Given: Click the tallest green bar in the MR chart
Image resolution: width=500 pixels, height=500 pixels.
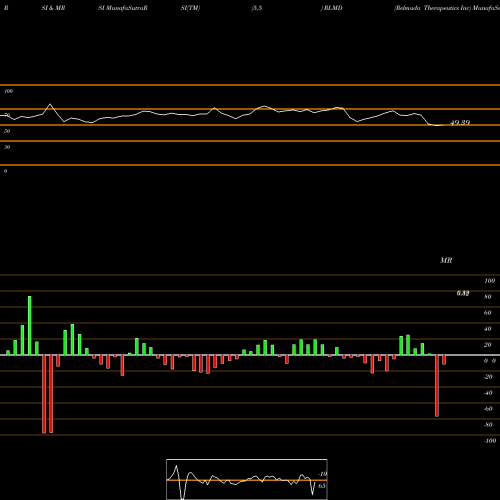Looking at the screenshot, I should tap(30, 325).
